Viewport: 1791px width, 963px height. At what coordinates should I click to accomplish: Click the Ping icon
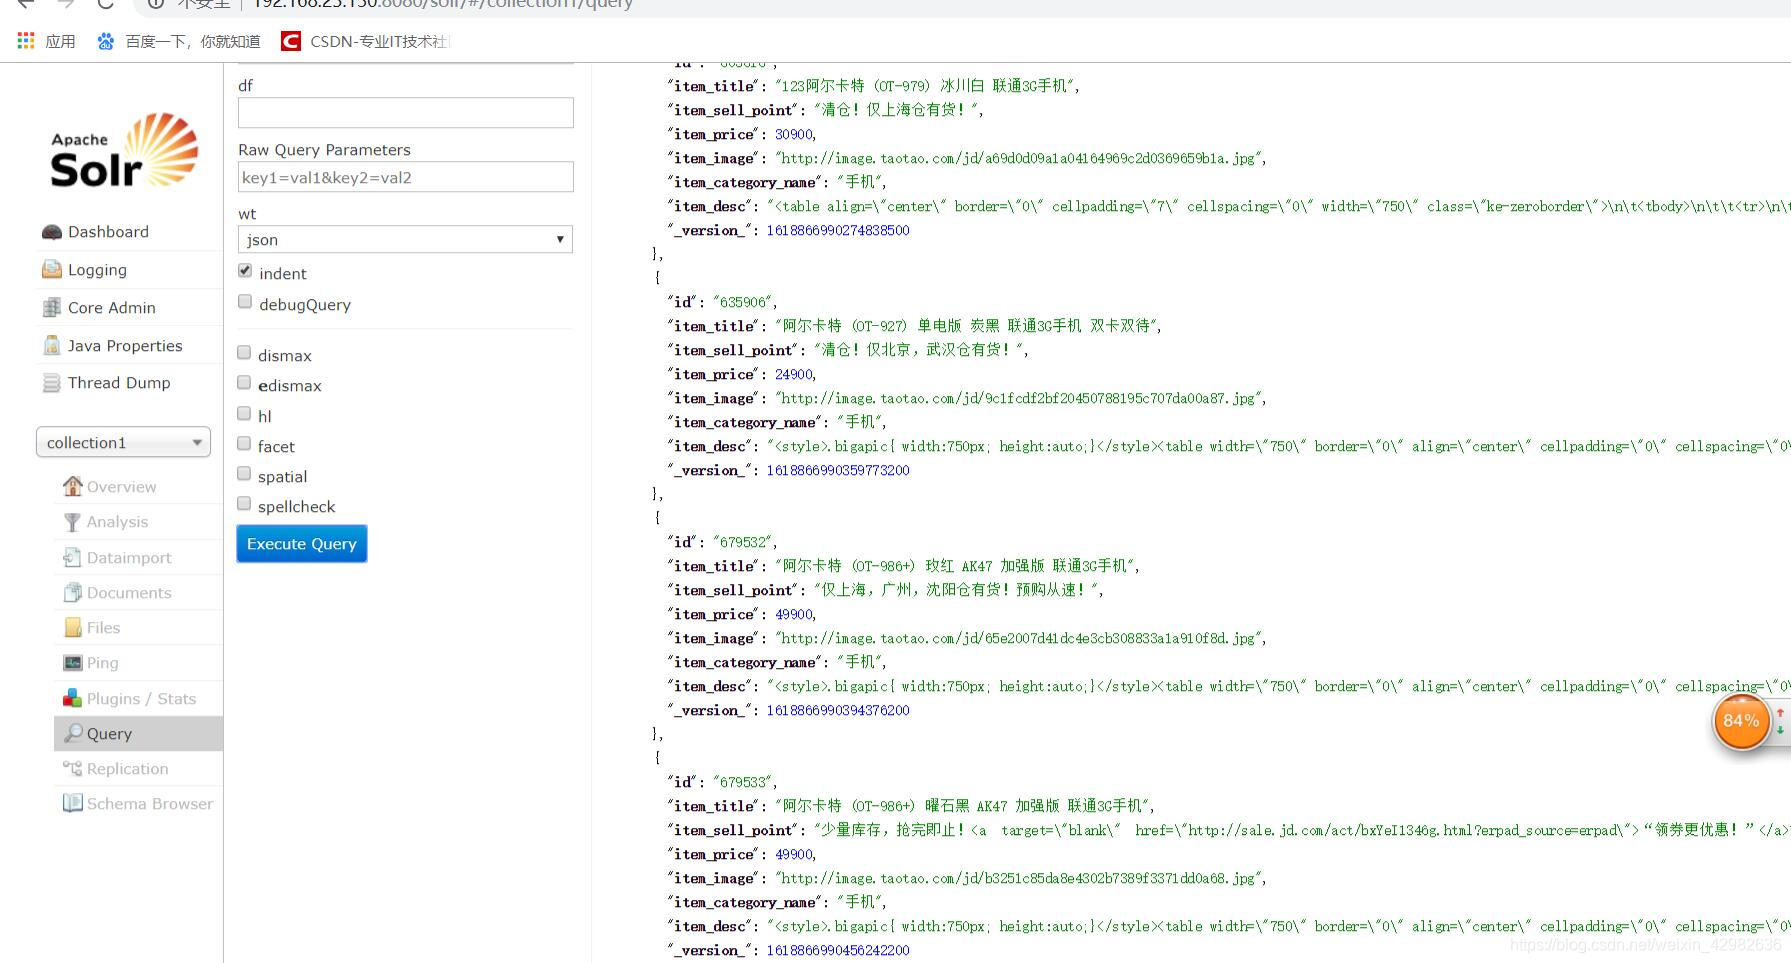tap(72, 663)
